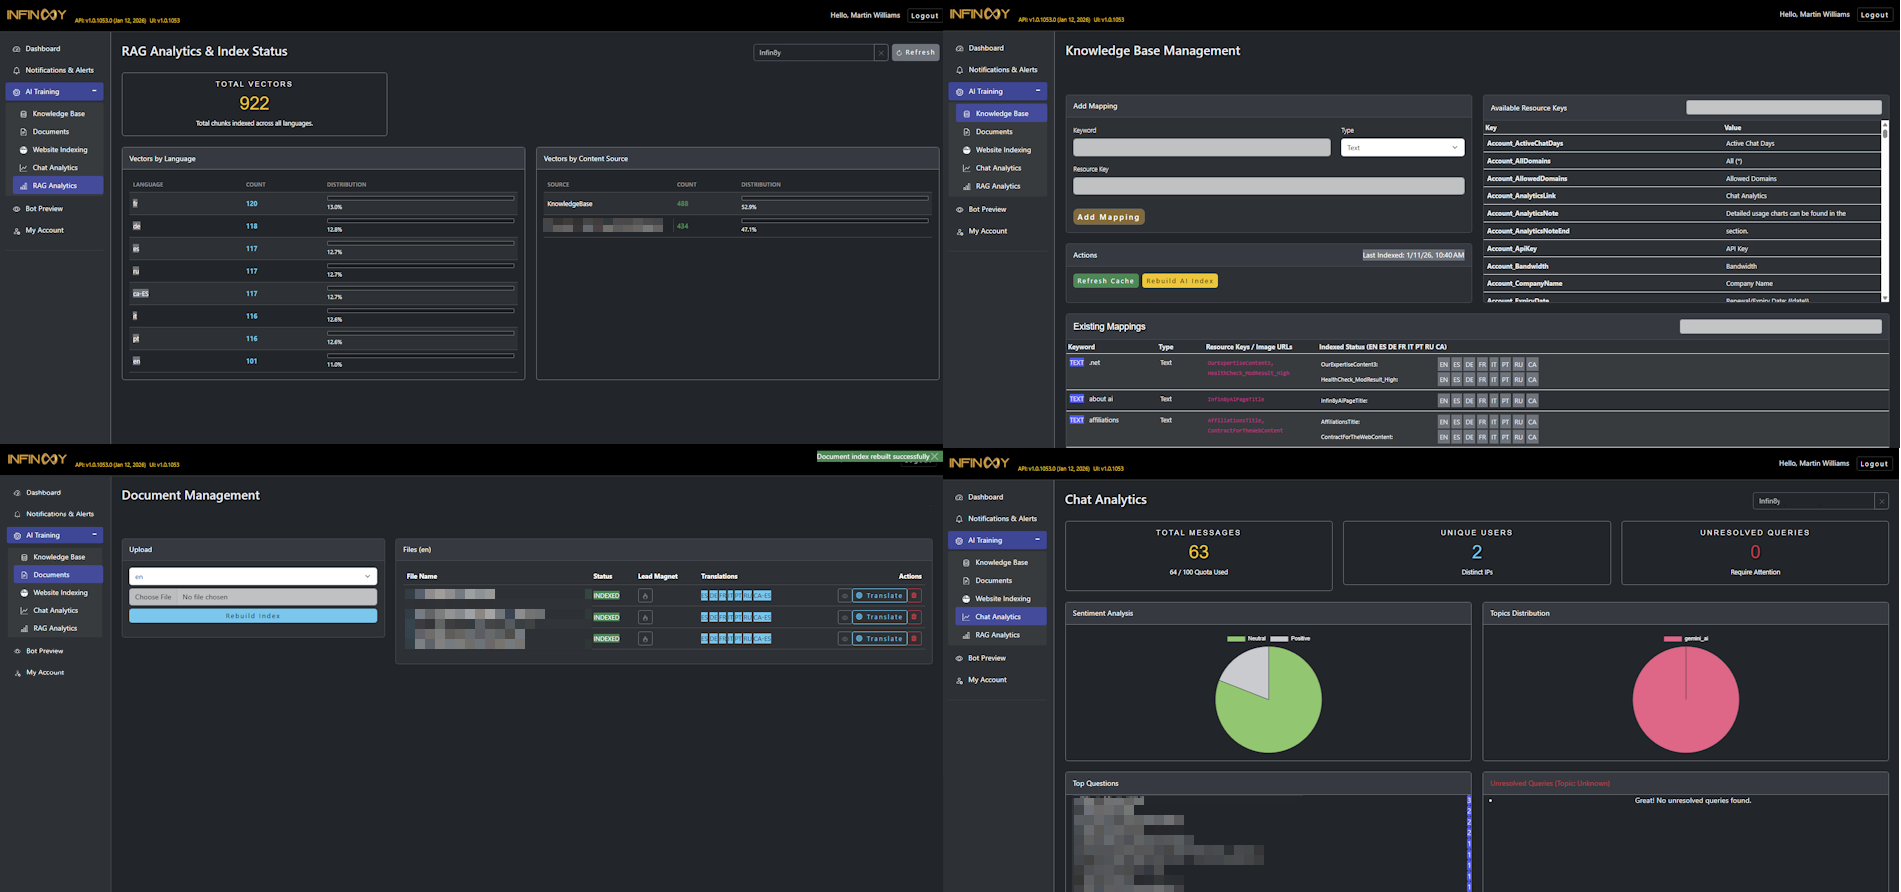Toggle lead magnet flame for first document row
This screenshot has height=892, width=1901.
(645, 595)
